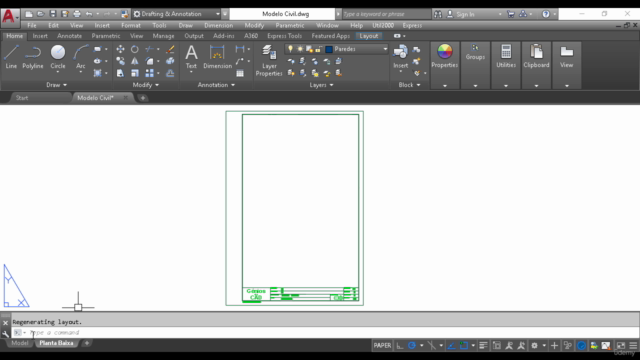Image resolution: width=640 pixels, height=360 pixels.
Task: Select the Polyline tool
Action: pyautogui.click(x=33, y=57)
